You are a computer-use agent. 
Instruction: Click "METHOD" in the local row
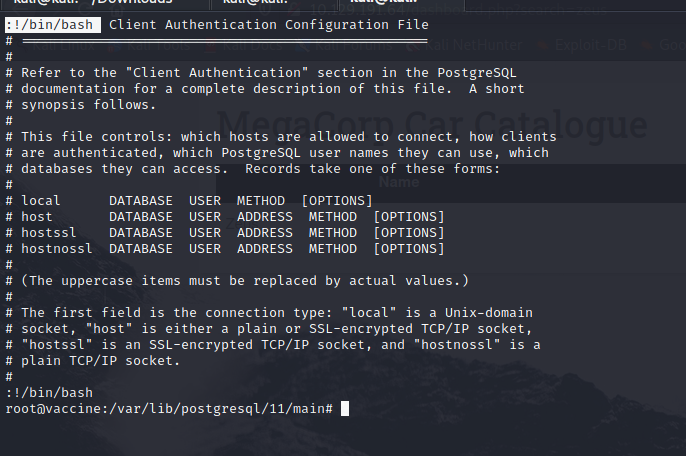(261, 201)
